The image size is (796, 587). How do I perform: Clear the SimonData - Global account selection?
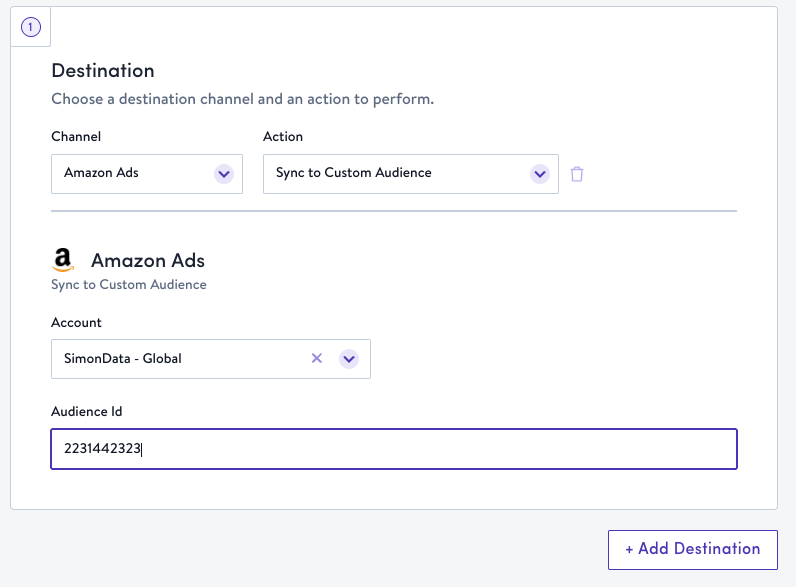(317, 358)
